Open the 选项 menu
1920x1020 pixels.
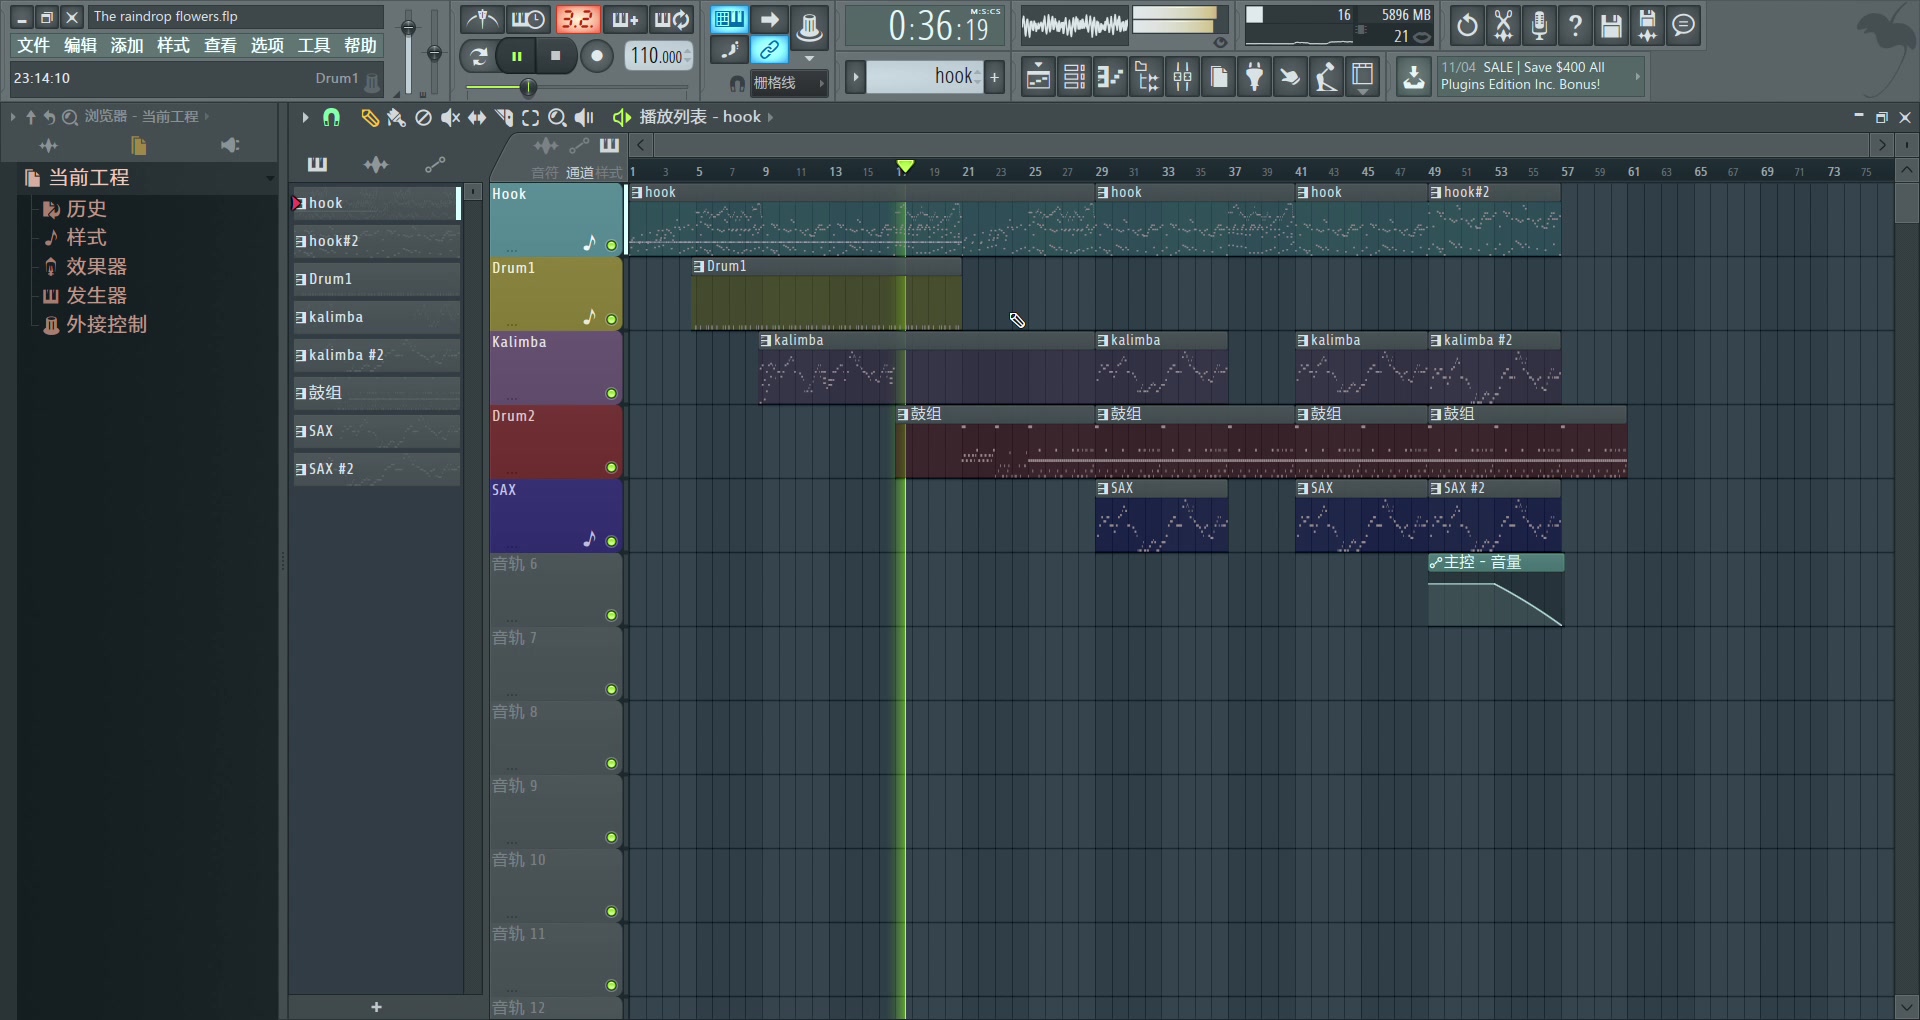pyautogui.click(x=267, y=45)
